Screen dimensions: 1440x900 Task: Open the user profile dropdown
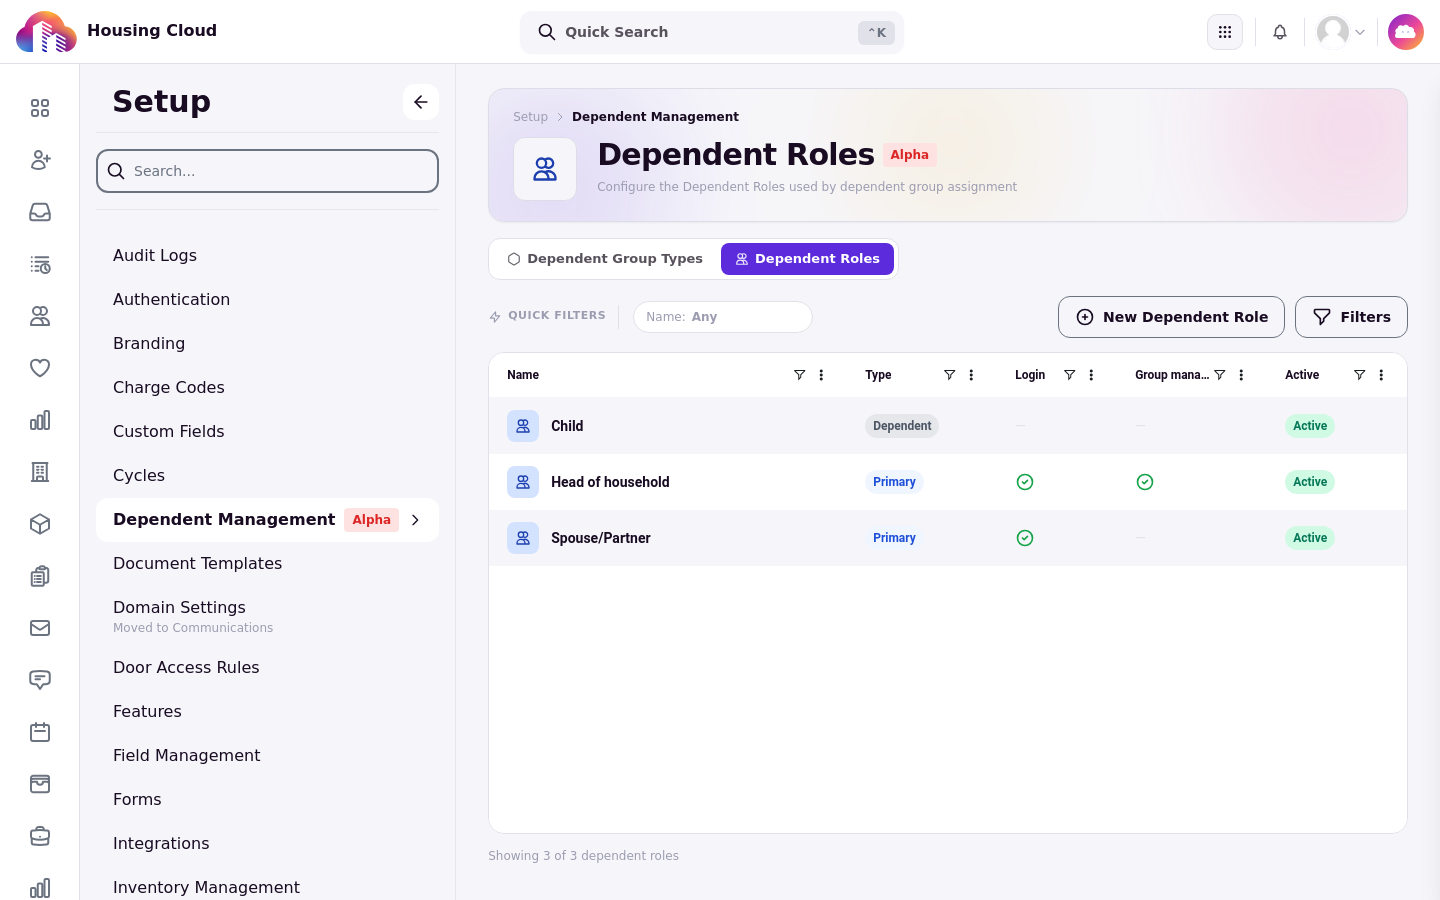coord(1341,32)
